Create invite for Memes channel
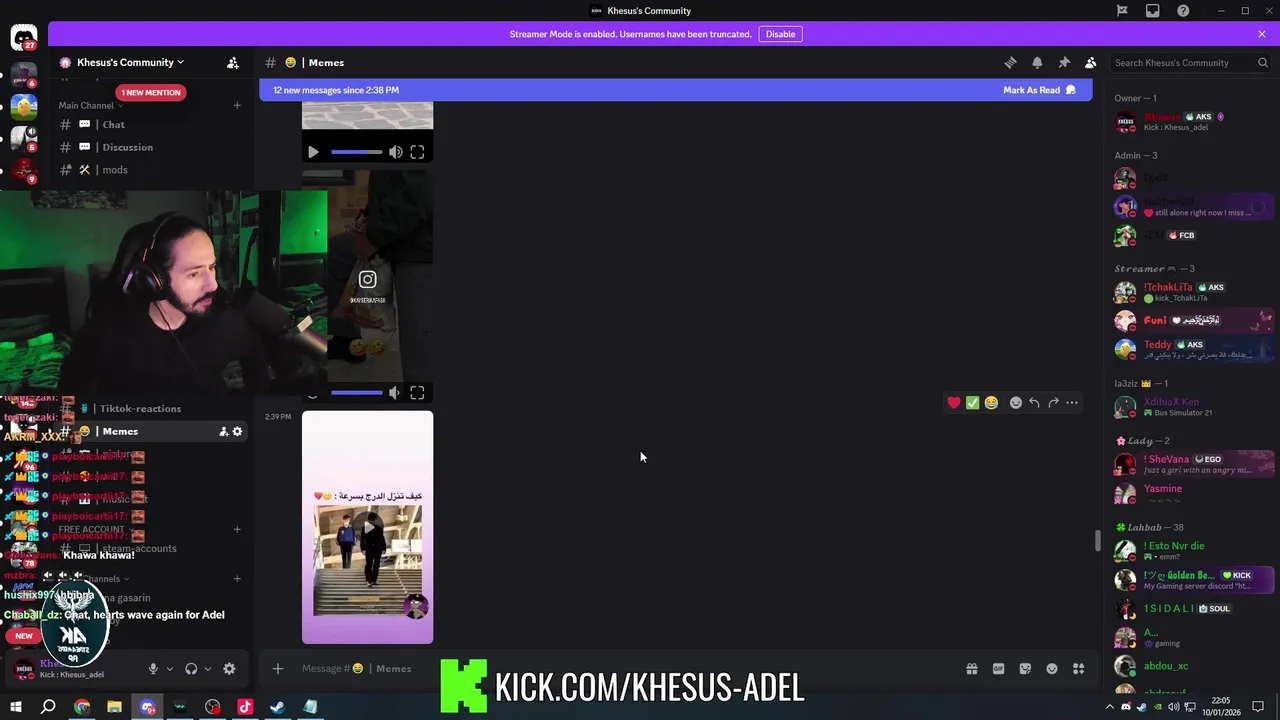 [223, 431]
